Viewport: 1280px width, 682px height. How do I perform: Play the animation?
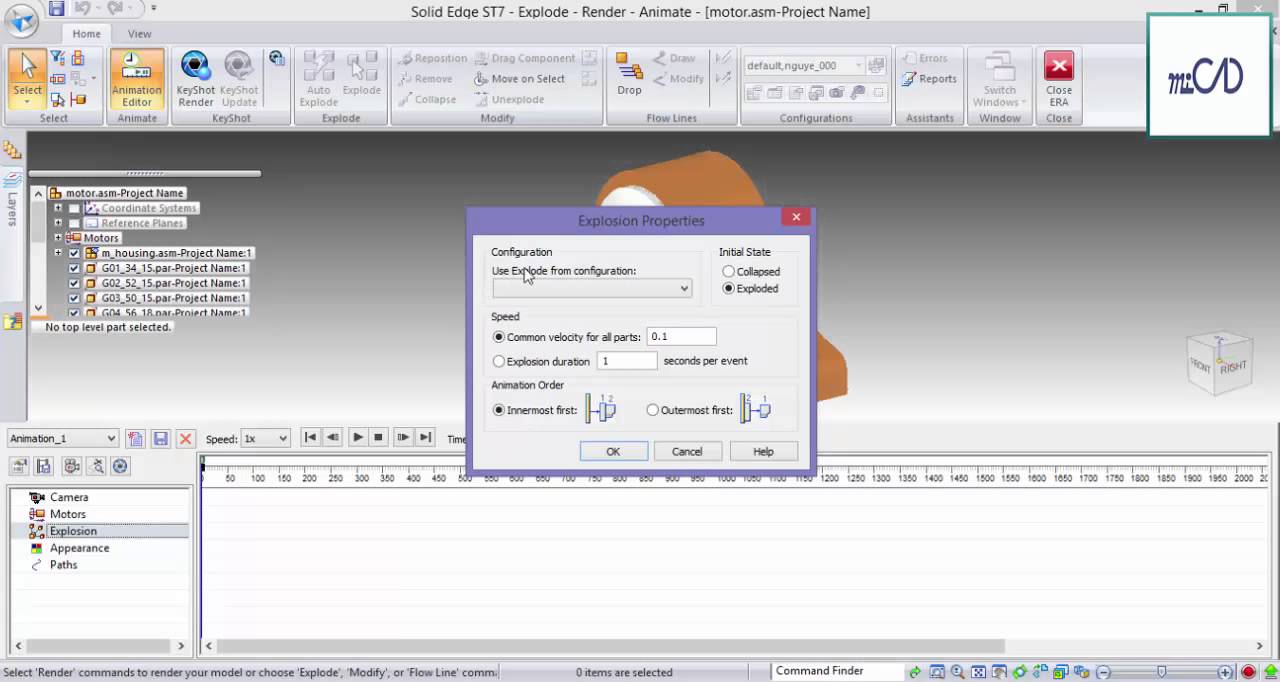(357, 437)
